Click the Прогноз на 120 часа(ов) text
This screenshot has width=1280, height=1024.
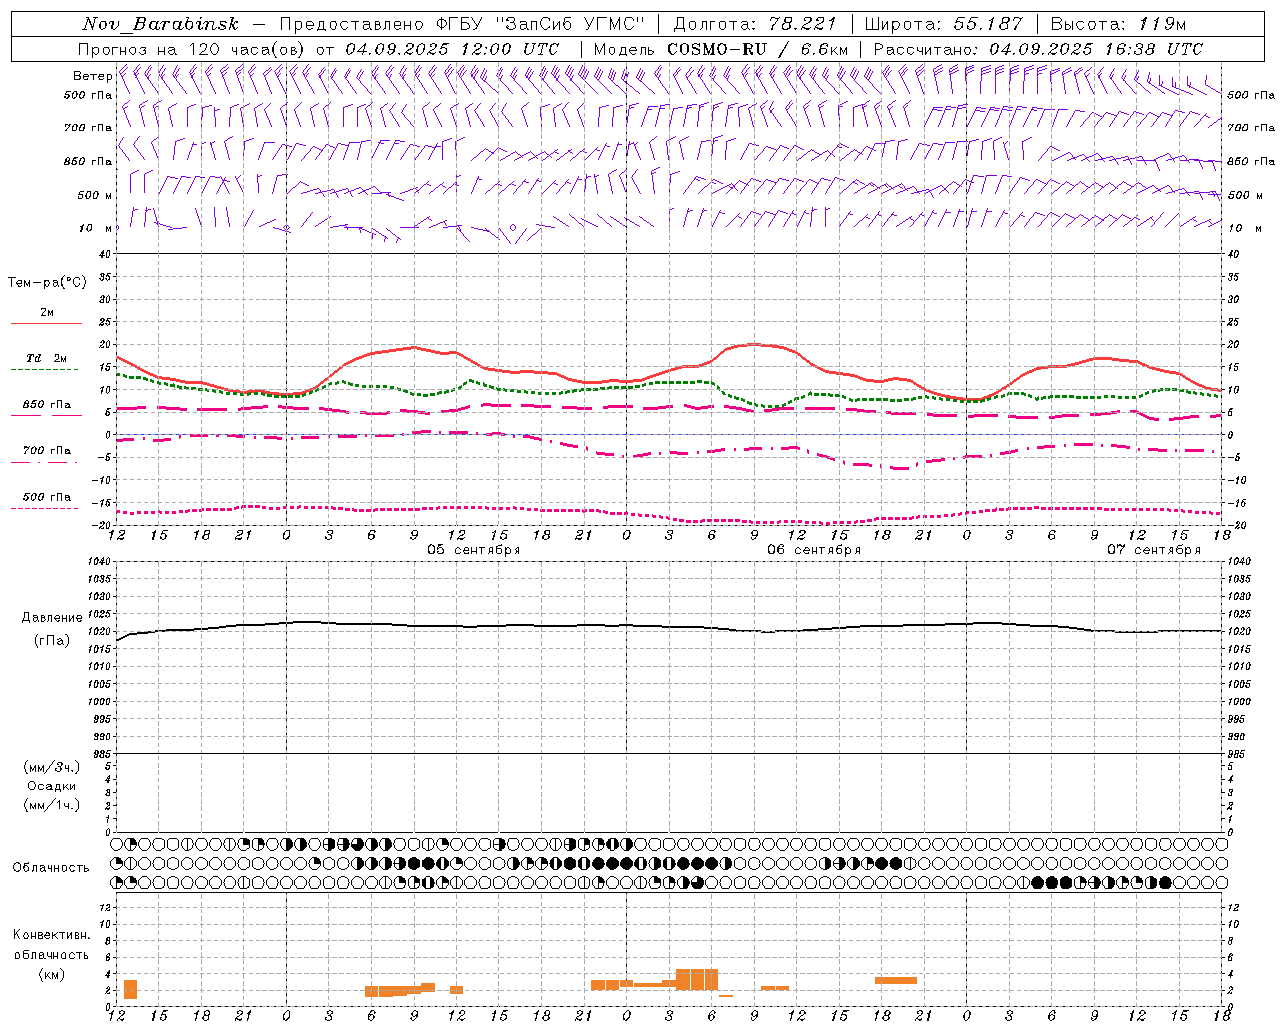pos(192,49)
